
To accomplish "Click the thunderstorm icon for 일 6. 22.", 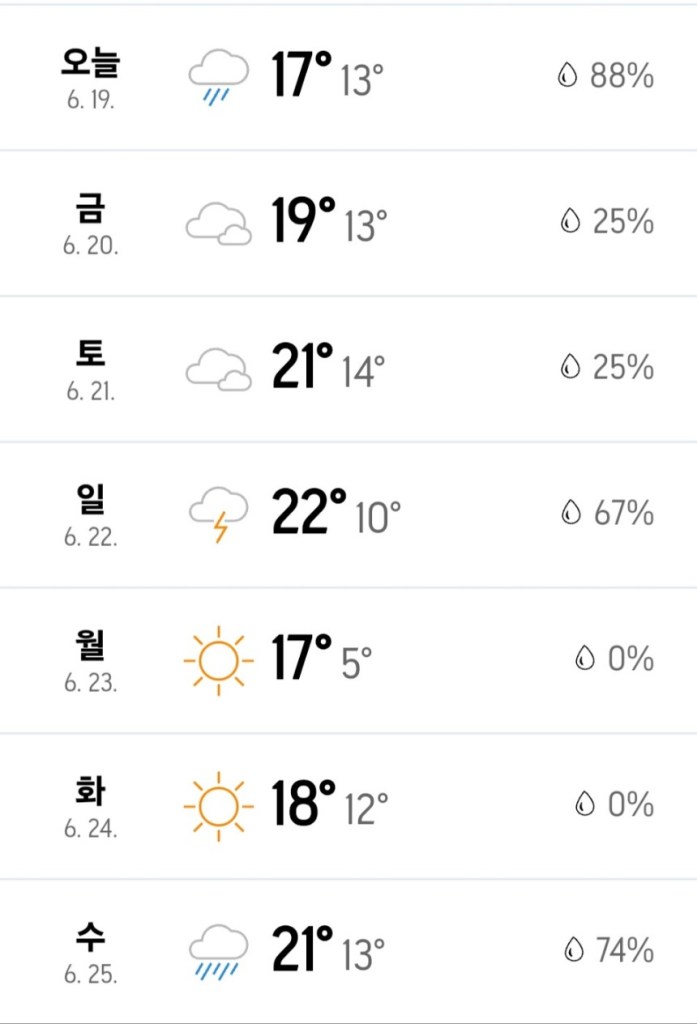I will (x=219, y=513).
